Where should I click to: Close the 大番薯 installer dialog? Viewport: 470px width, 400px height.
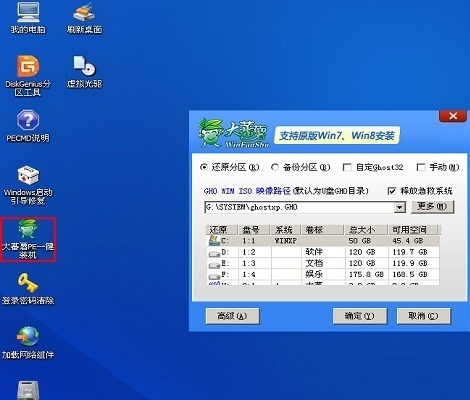453,116
